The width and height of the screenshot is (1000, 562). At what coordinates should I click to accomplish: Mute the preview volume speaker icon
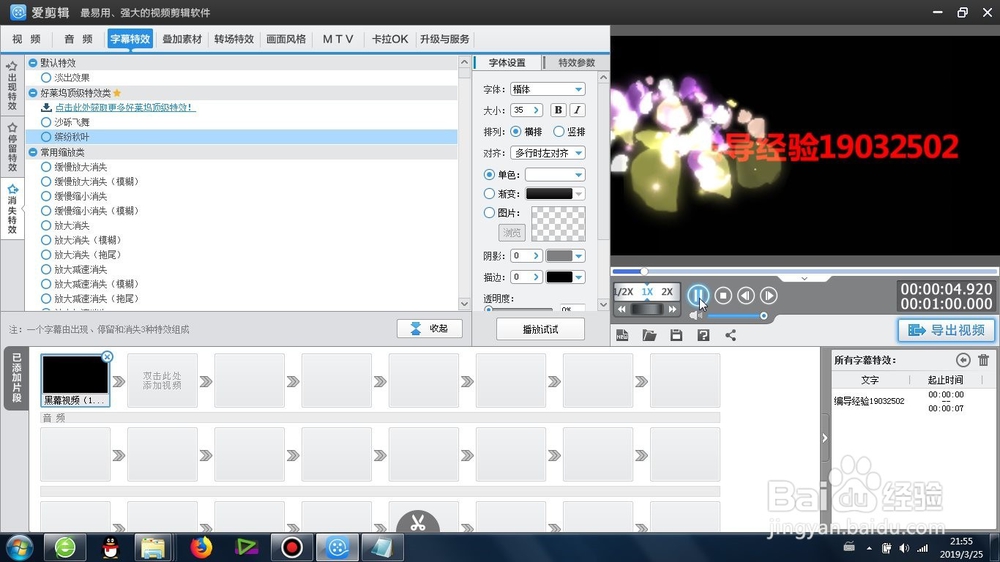point(695,315)
